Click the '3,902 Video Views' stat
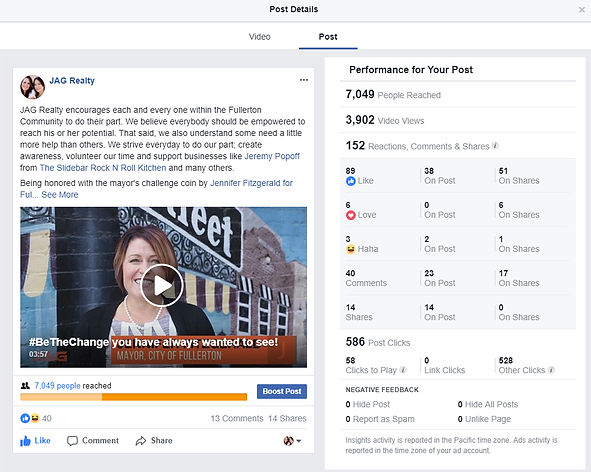Viewport: 591px width, 472px height. click(385, 120)
